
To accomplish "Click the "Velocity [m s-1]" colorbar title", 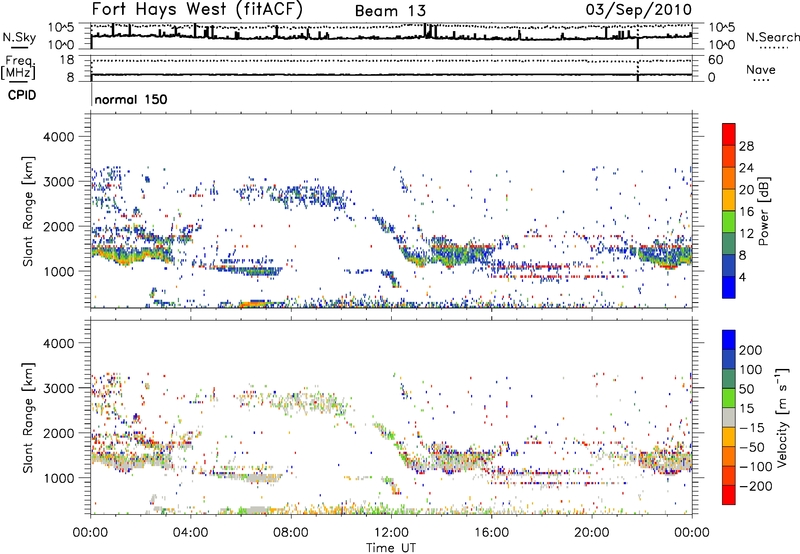I will pos(782,417).
